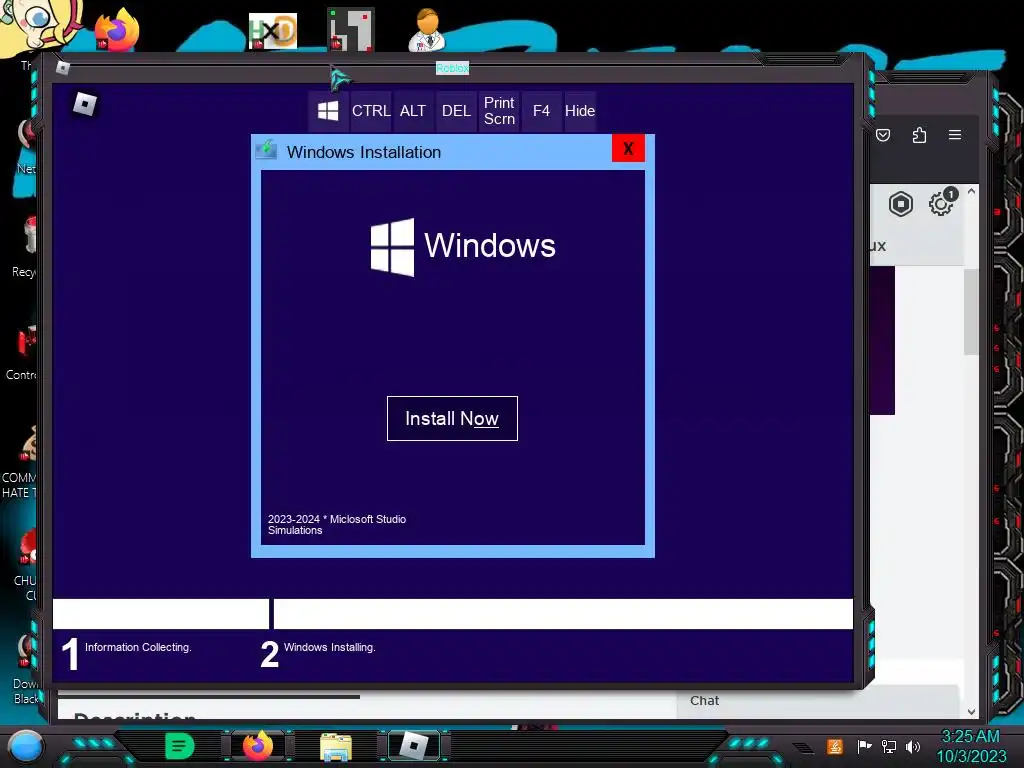Click the Roblox window titlebar icon
This screenshot has height=768, width=1024.
(63, 67)
